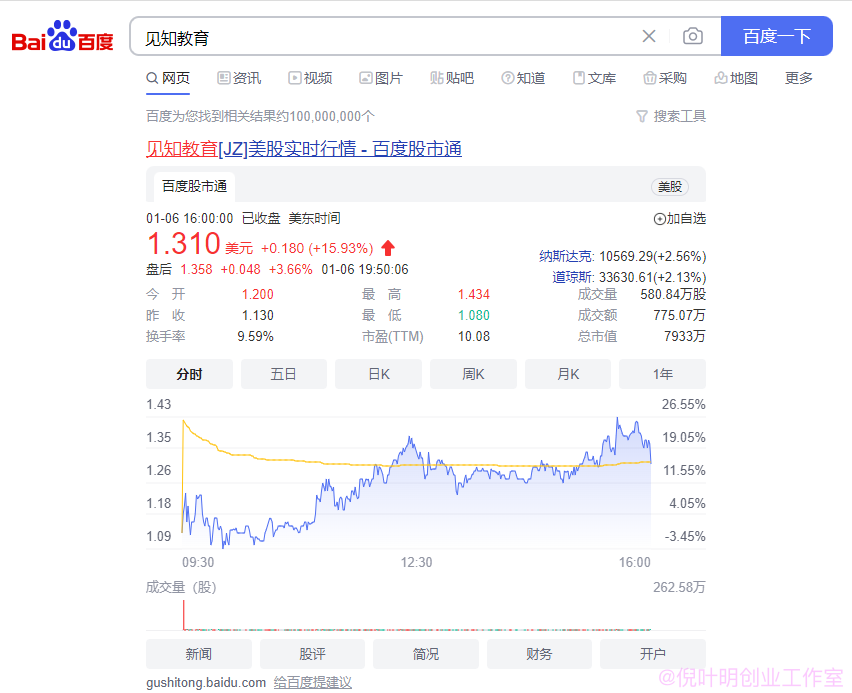Click the 最高 value 1.434
This screenshot has width=852, height=693.
click(474, 295)
